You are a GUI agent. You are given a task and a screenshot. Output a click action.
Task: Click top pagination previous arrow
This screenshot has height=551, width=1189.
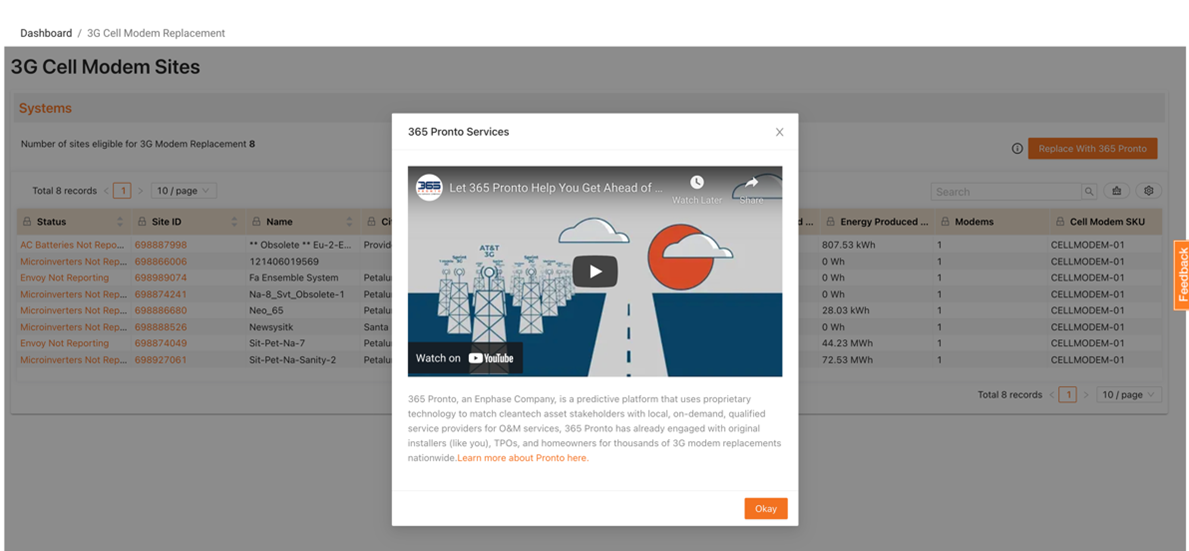tap(106, 191)
